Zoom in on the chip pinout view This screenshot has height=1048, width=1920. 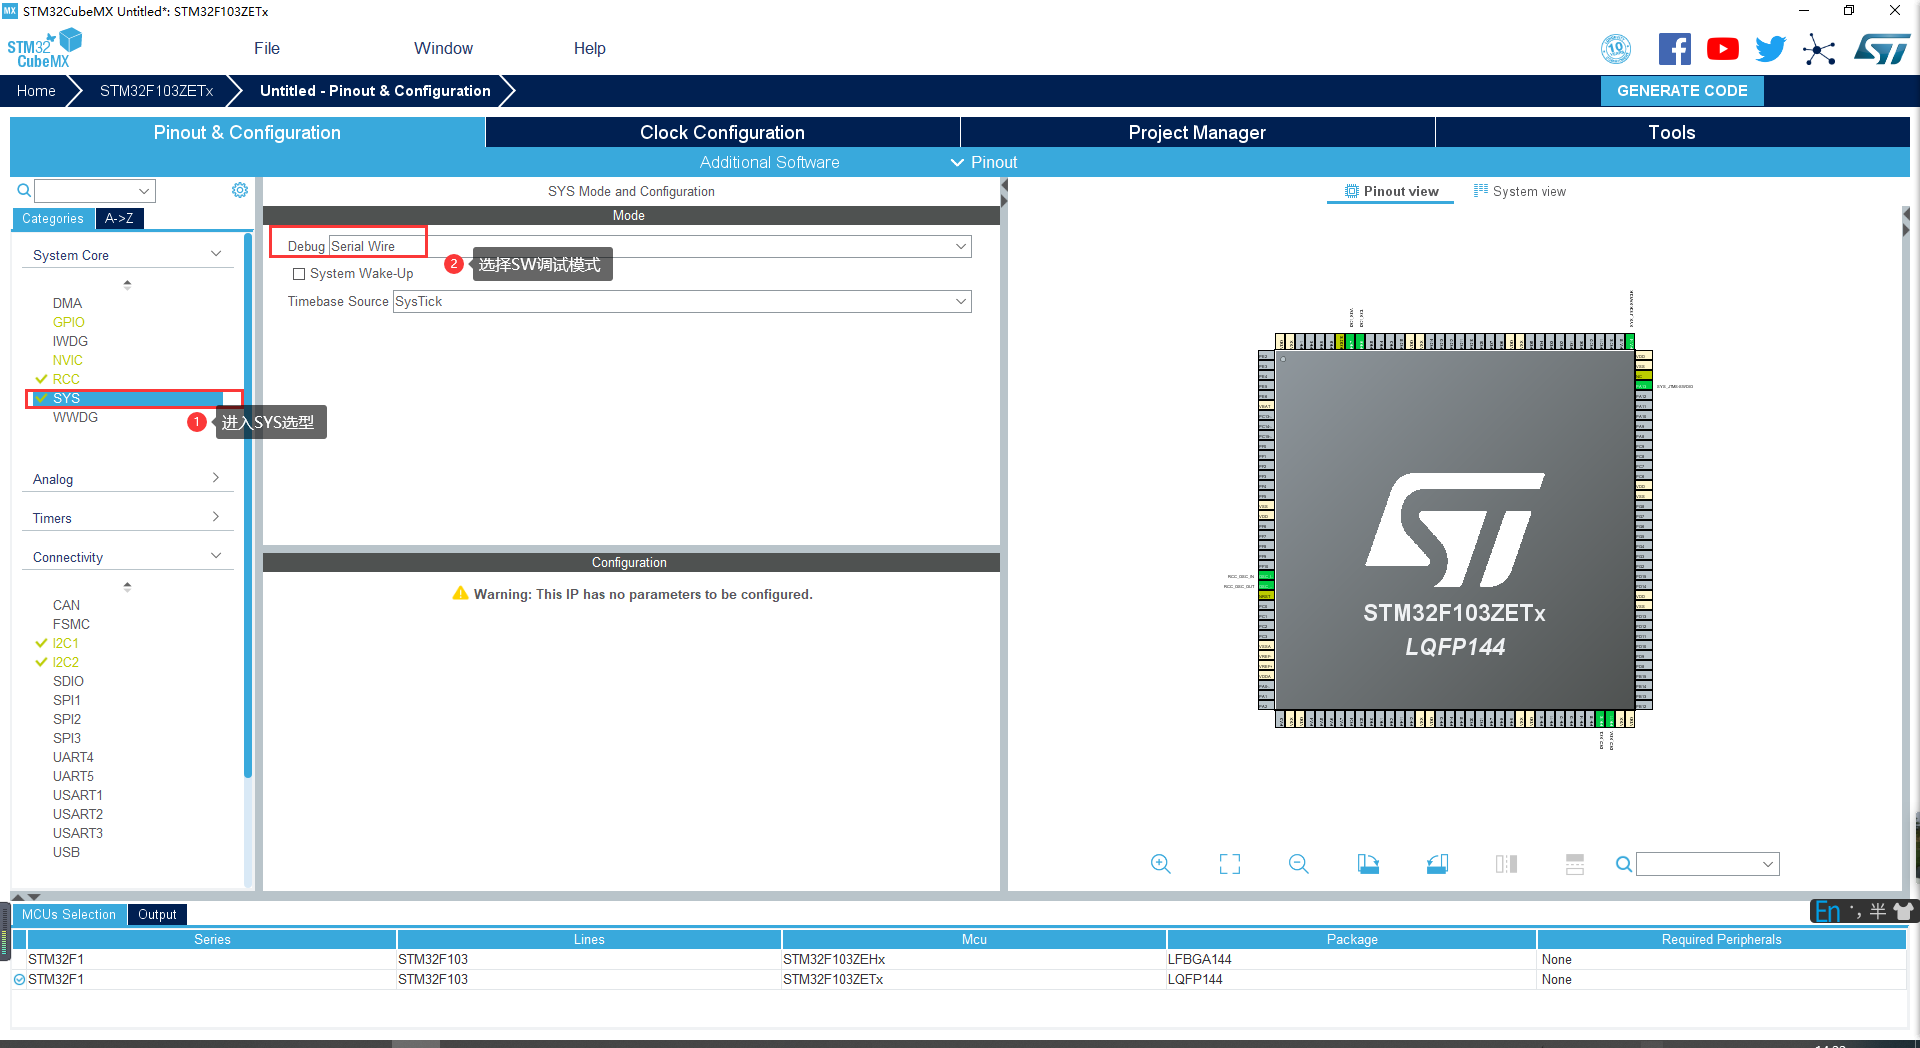tap(1160, 863)
